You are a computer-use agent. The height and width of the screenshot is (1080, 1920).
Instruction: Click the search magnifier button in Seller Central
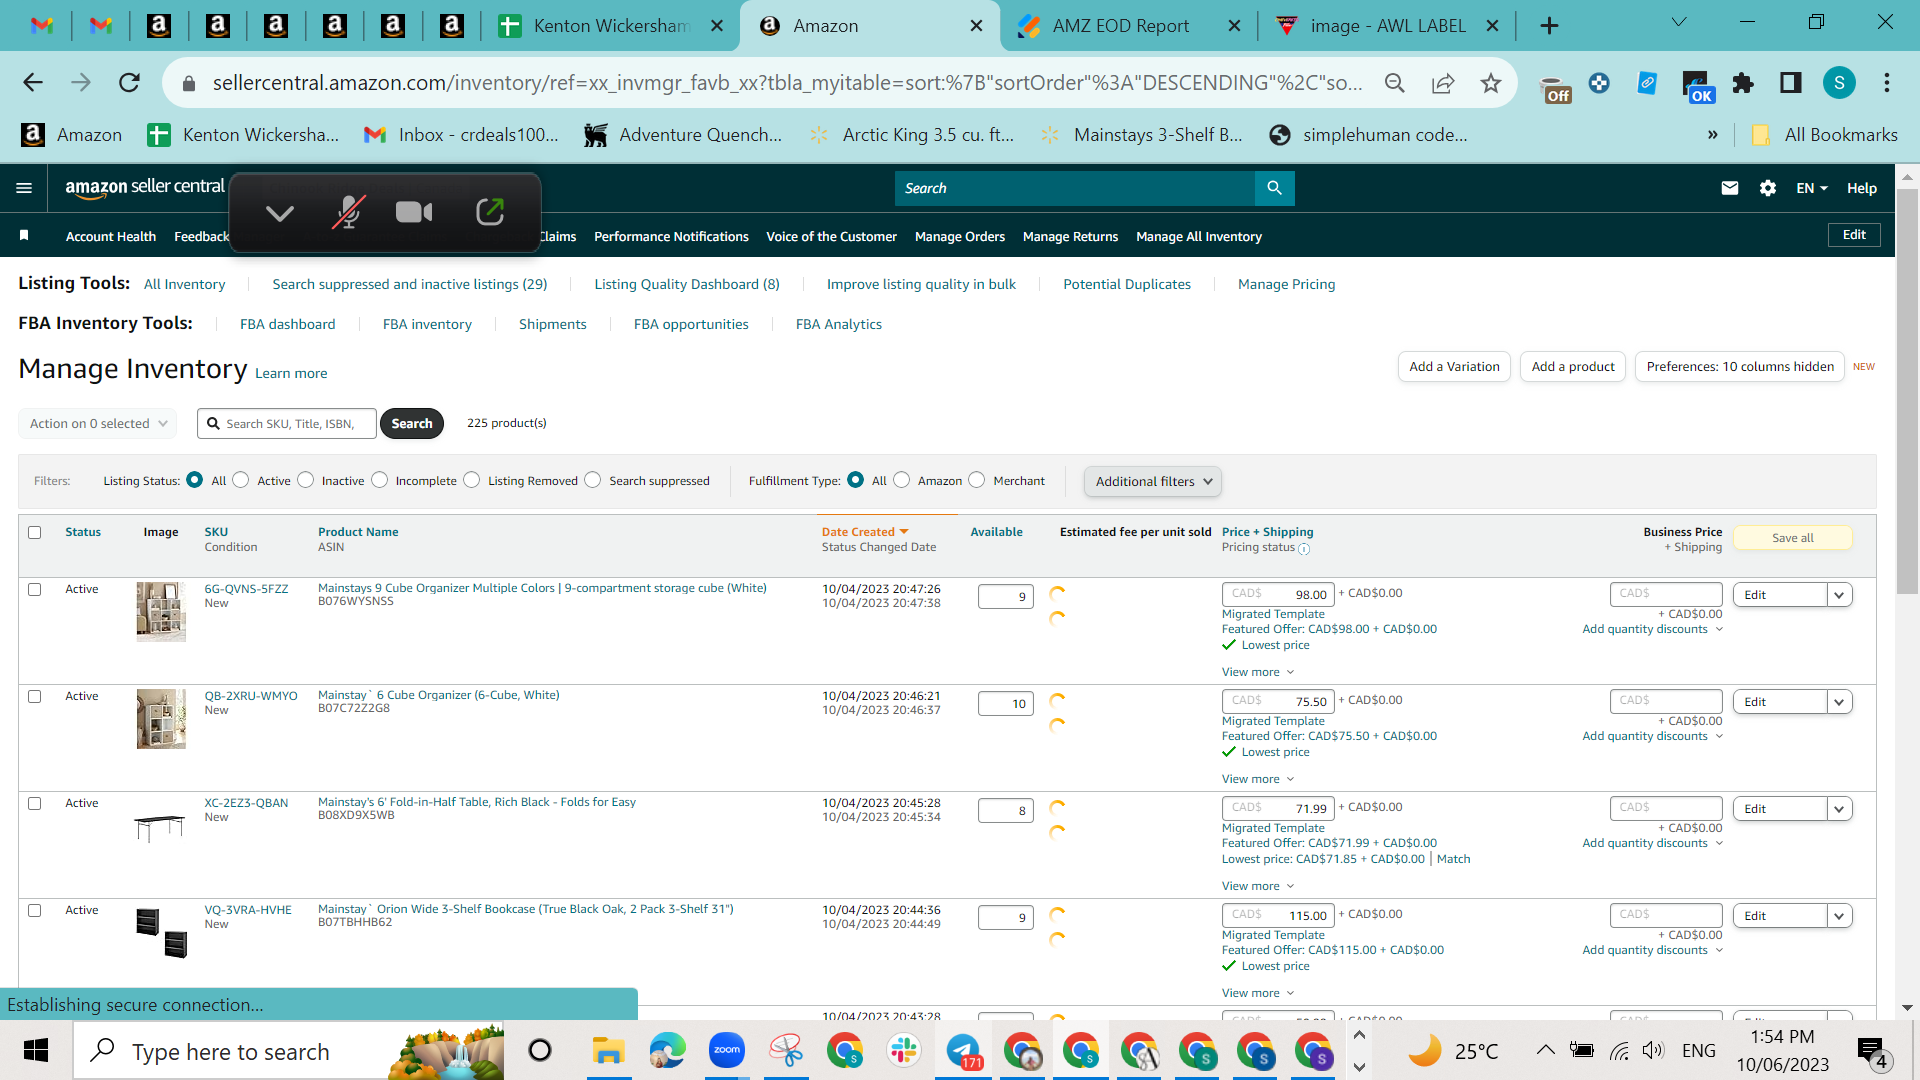pyautogui.click(x=1274, y=188)
